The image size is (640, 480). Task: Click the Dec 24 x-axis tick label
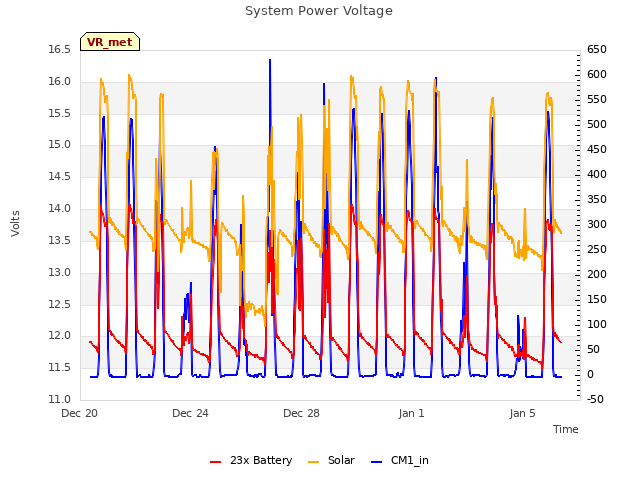(190, 413)
